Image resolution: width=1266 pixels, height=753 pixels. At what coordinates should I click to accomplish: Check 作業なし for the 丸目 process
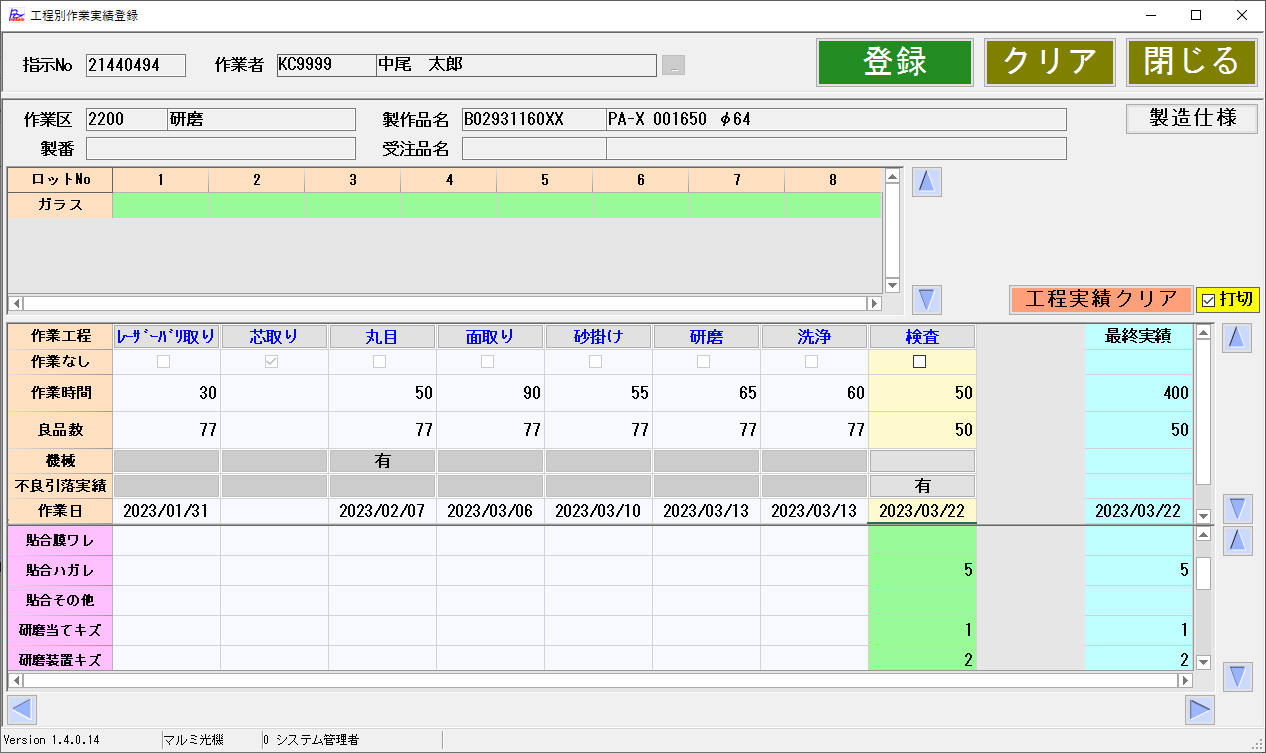tap(380, 362)
